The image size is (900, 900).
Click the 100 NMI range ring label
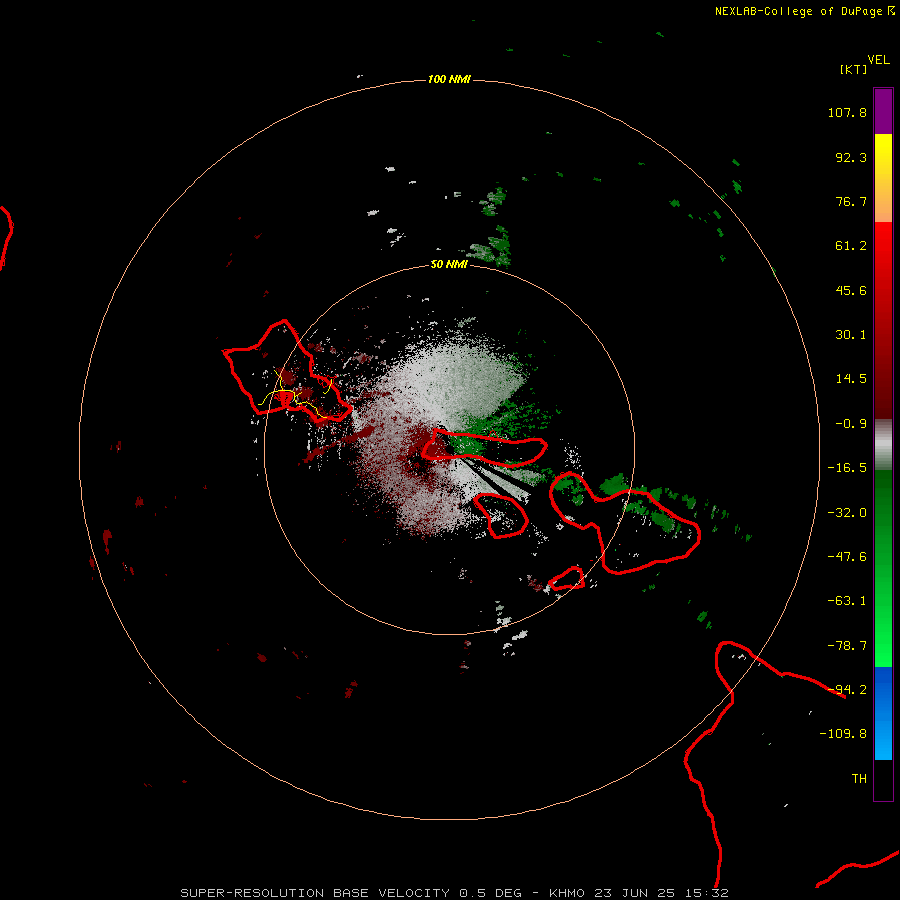449,79
